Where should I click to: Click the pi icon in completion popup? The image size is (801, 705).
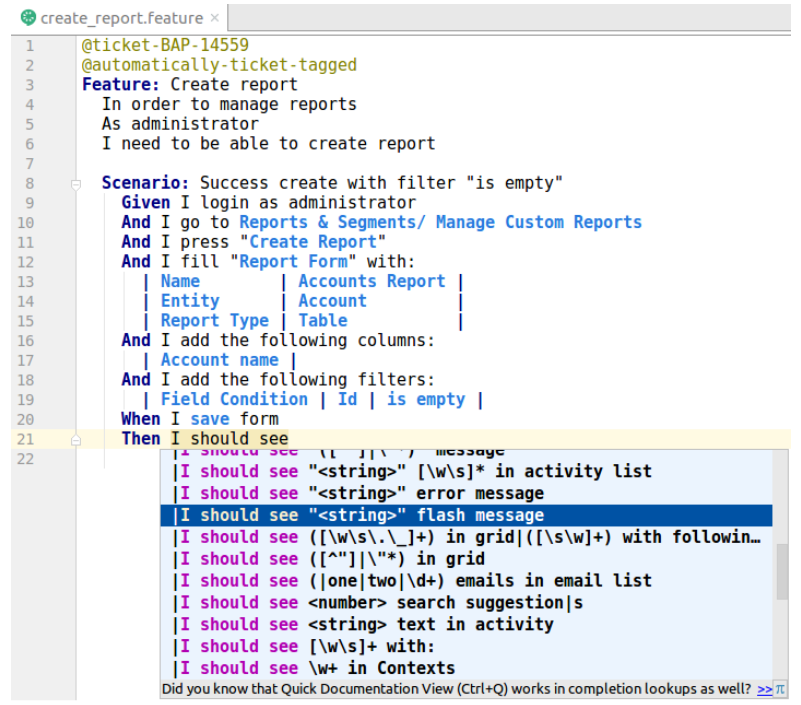tap(780, 689)
